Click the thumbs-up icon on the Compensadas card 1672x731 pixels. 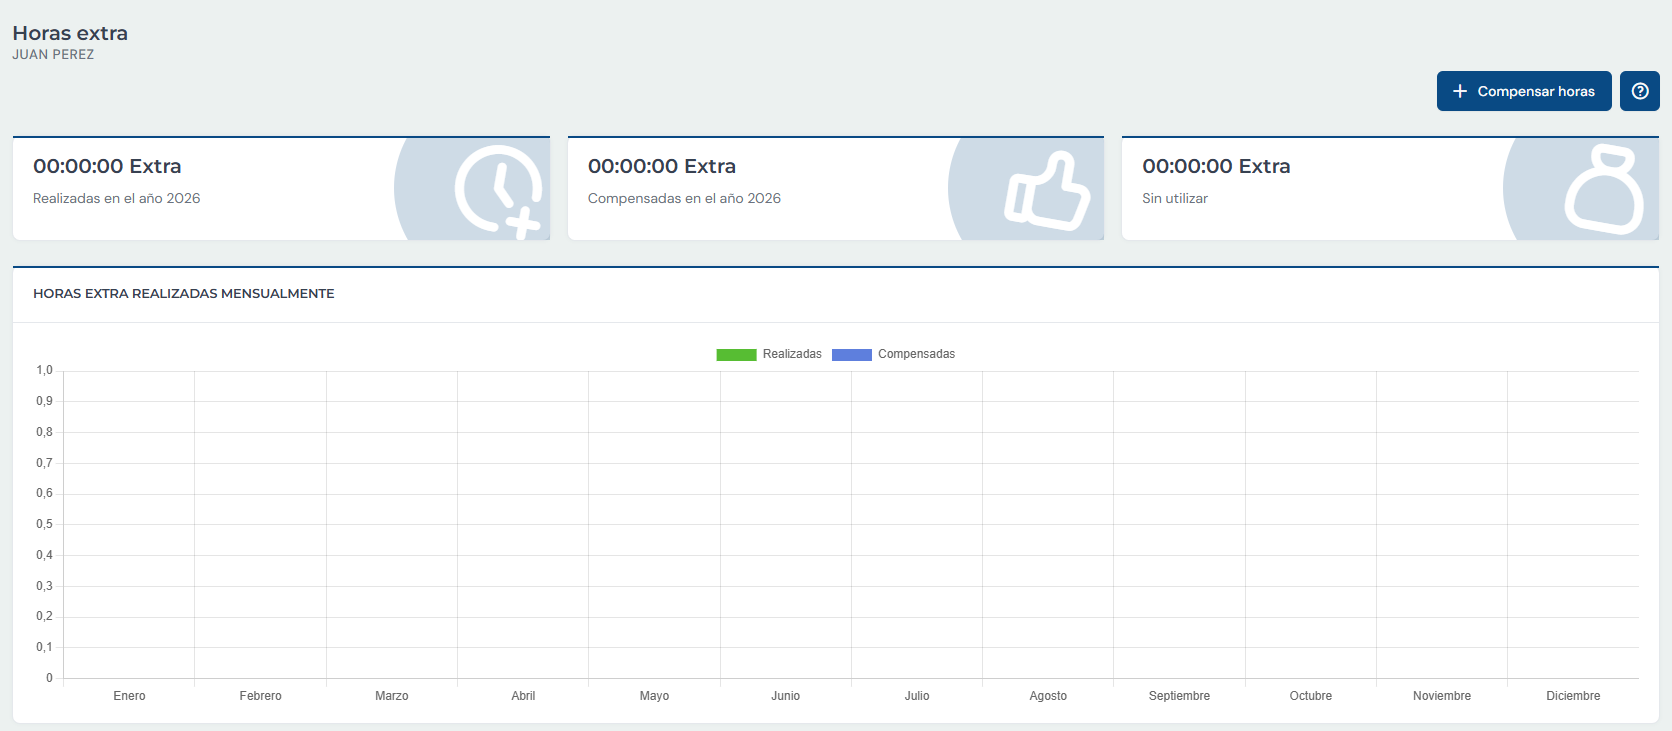point(1046,191)
